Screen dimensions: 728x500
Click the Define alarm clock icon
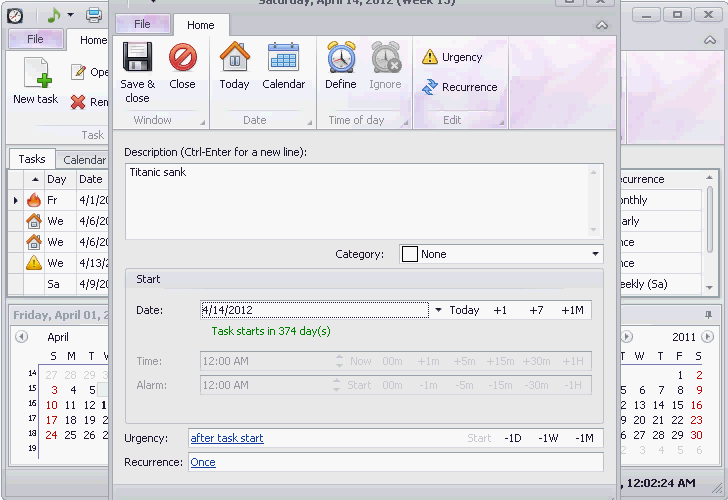coord(341,57)
